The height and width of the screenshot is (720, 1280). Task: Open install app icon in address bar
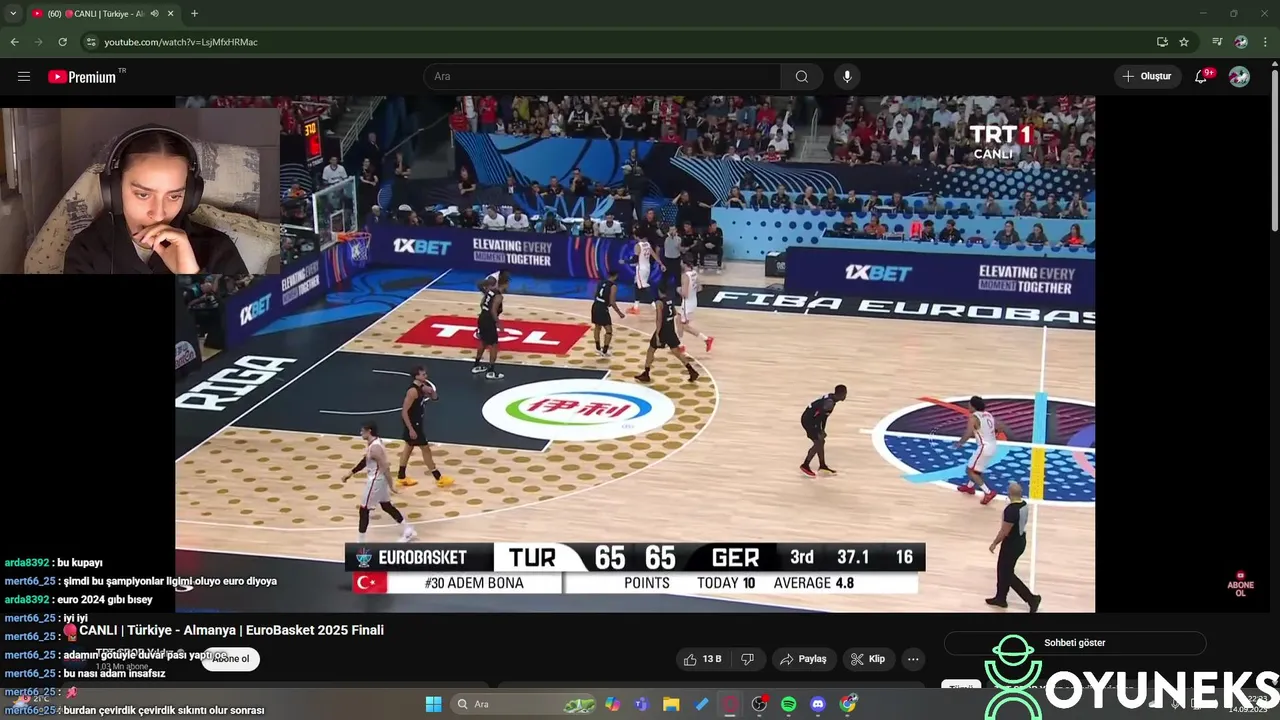[1162, 42]
